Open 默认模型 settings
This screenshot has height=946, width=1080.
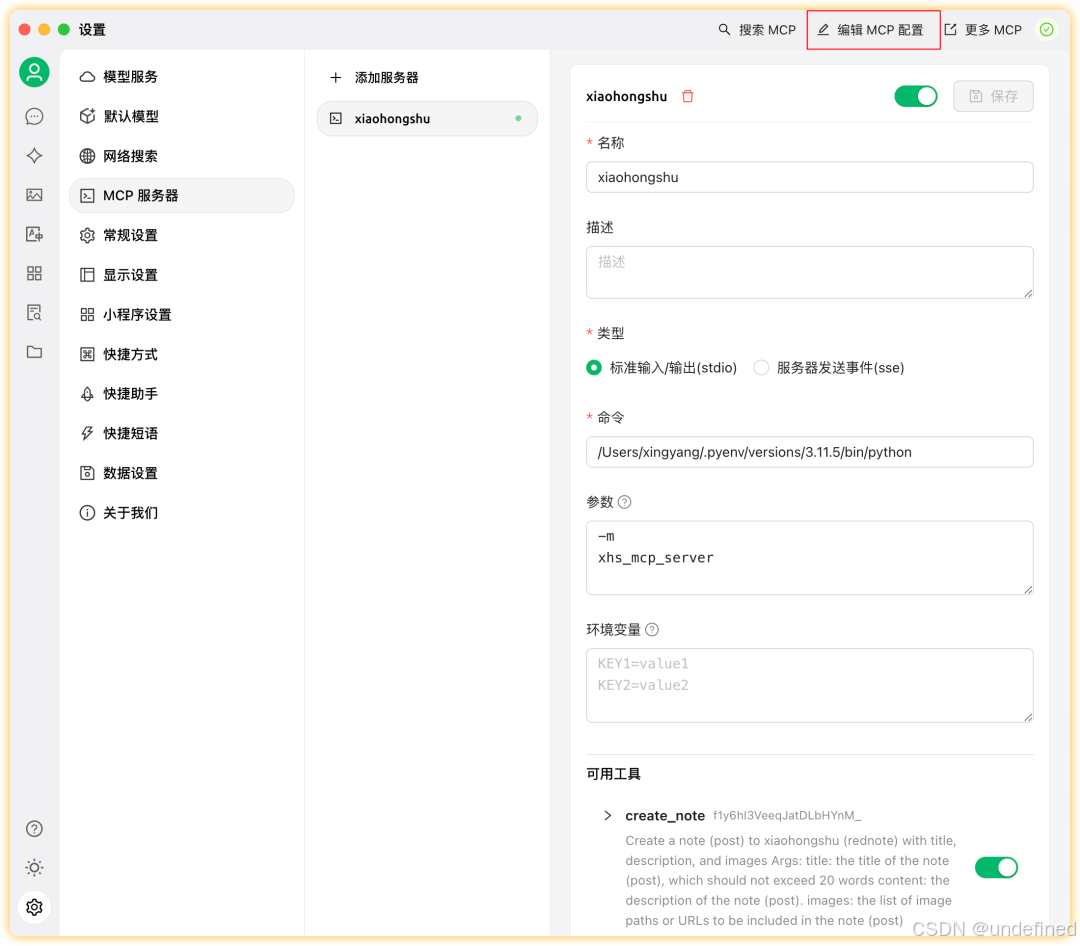coord(182,116)
